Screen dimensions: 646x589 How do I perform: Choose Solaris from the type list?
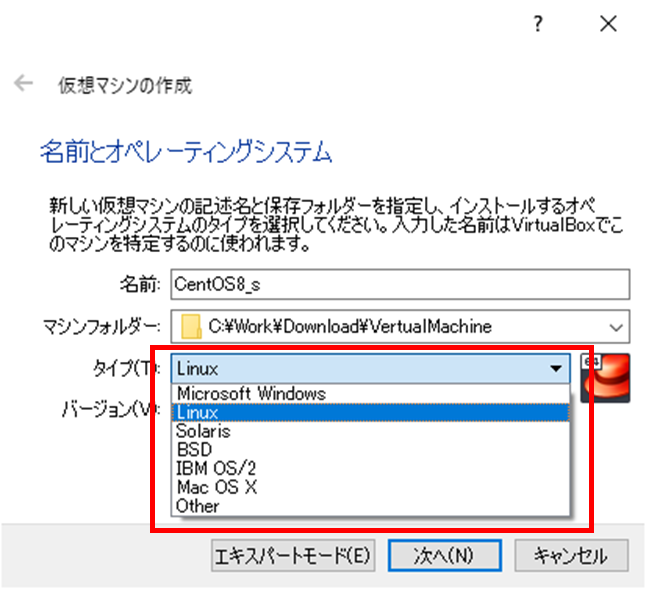click(x=370, y=431)
